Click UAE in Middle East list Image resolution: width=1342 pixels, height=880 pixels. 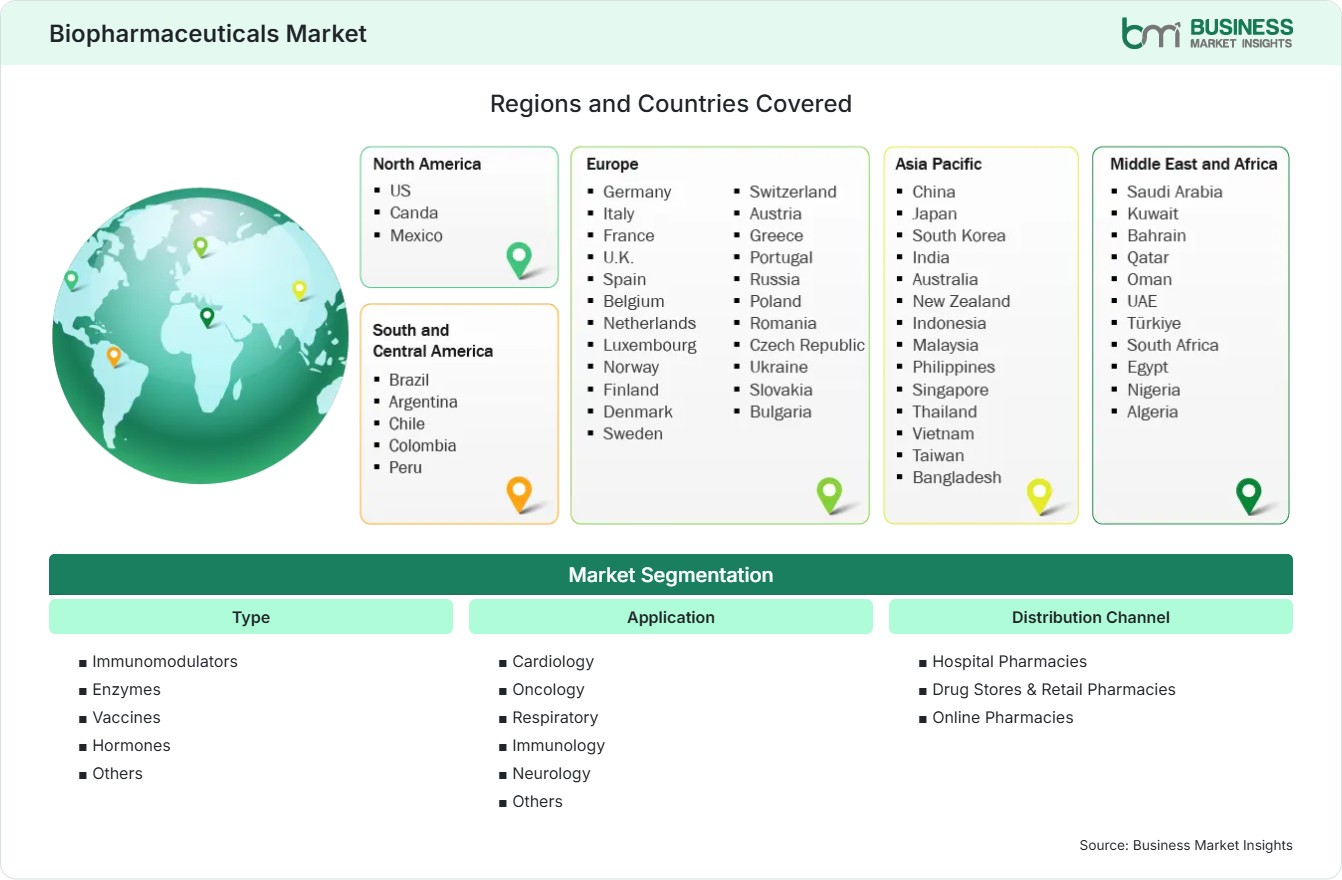pyautogui.click(x=1142, y=302)
